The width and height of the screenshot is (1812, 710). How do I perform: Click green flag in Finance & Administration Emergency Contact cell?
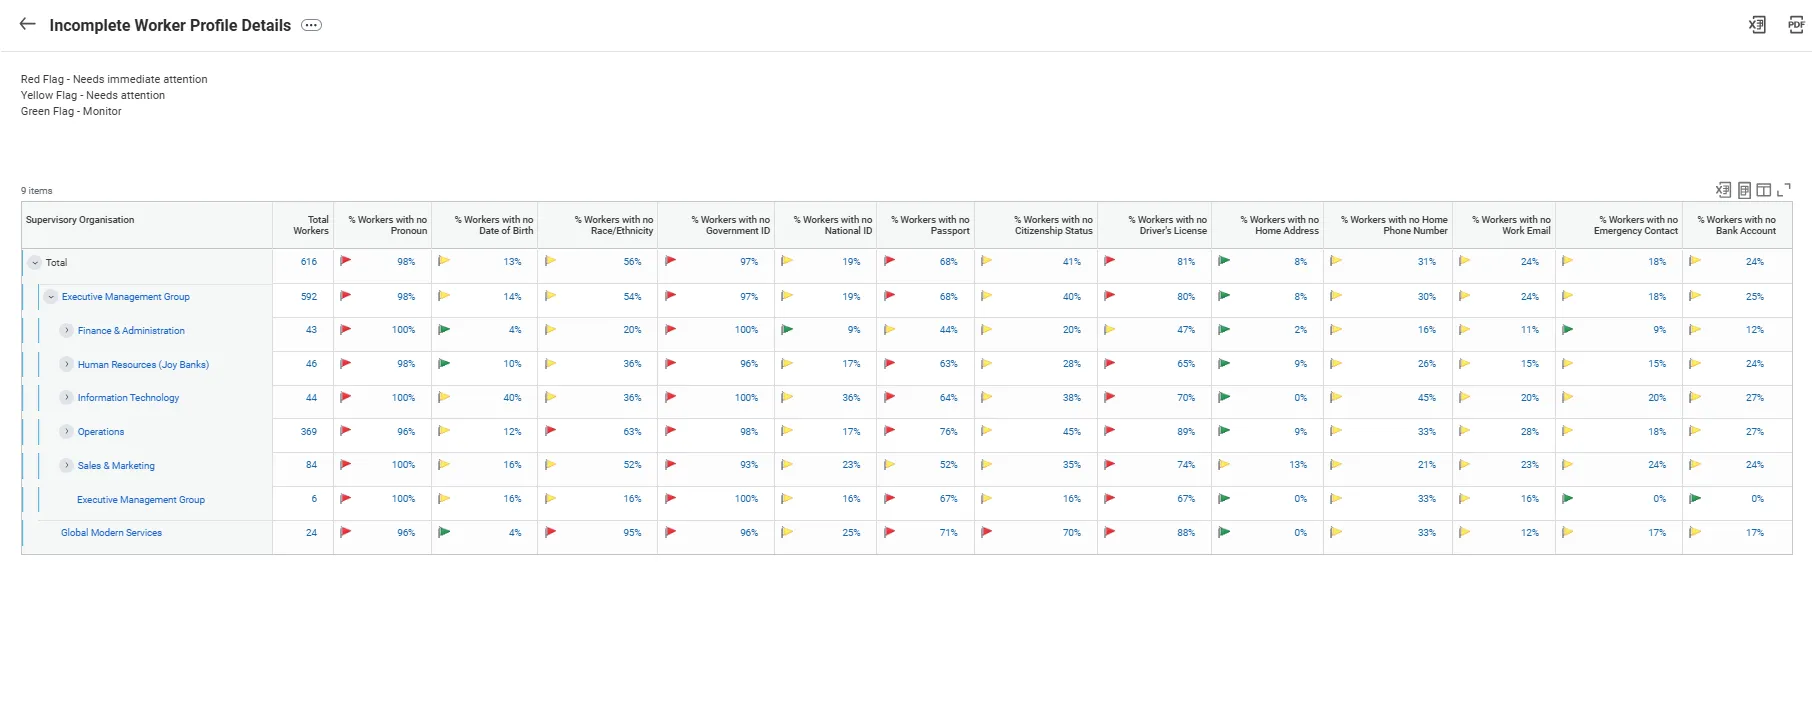1568,329
